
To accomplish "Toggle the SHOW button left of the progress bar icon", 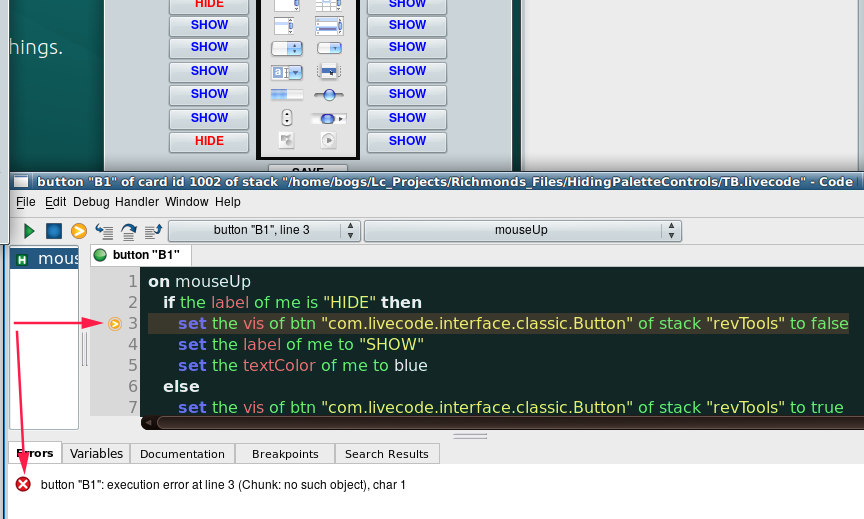I will click(209, 94).
